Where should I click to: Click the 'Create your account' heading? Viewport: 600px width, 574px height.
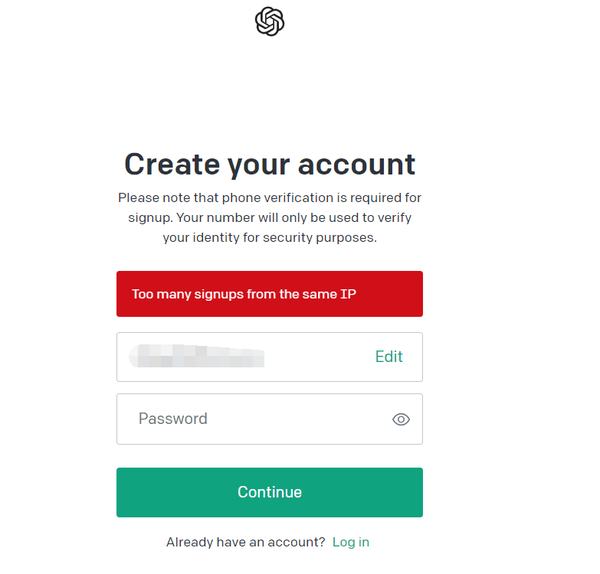[x=270, y=164]
